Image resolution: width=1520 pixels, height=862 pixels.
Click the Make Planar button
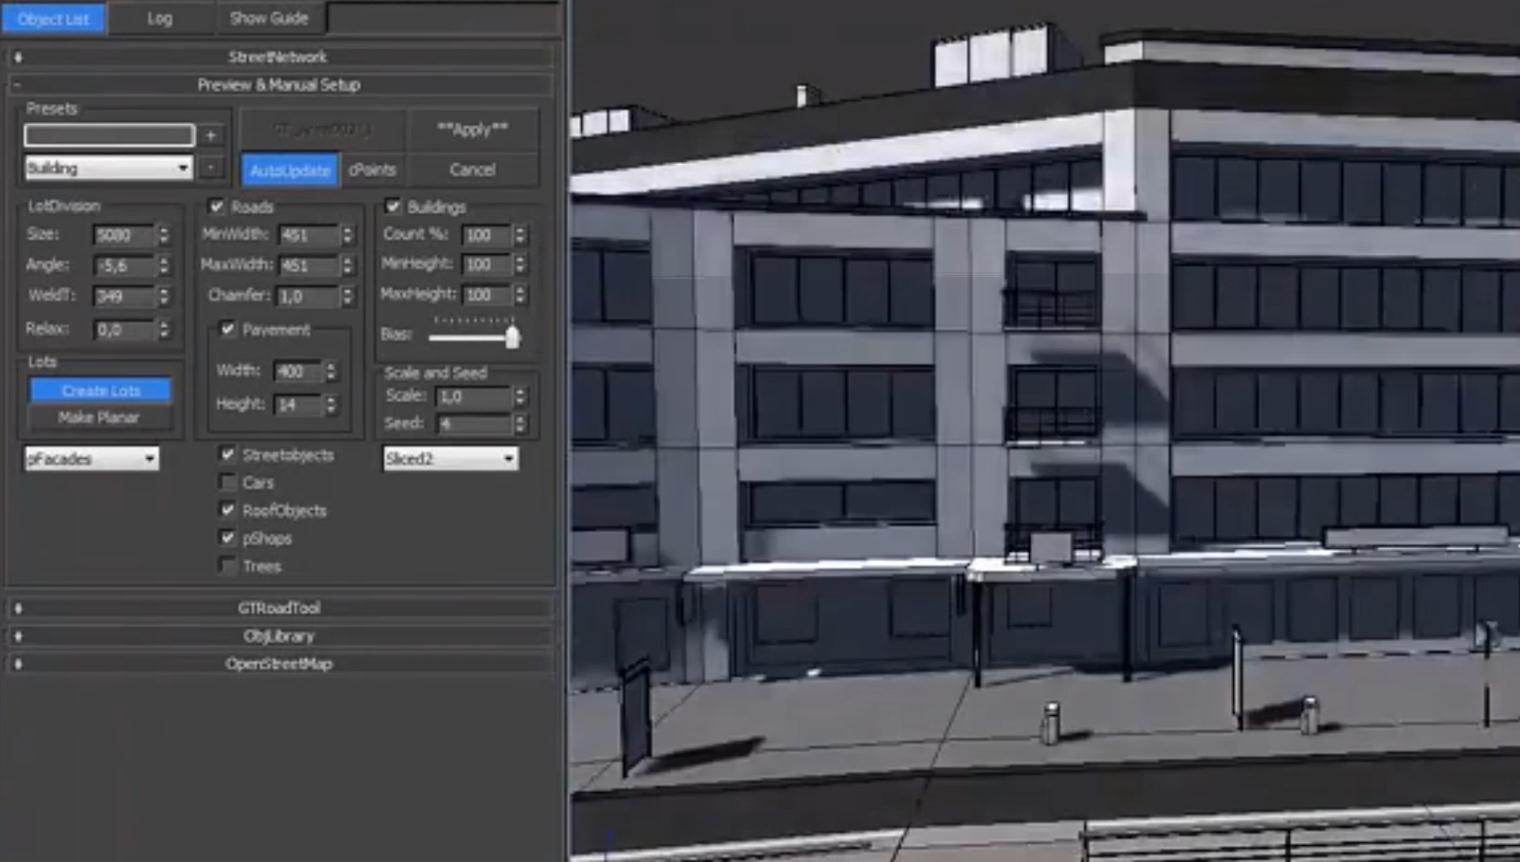click(x=100, y=418)
